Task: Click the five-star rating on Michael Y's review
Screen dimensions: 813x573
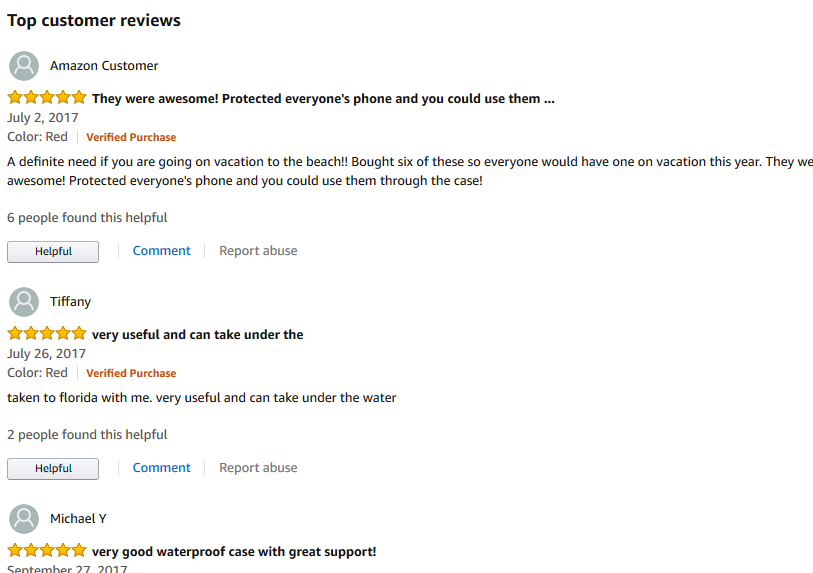Action: 47,550
